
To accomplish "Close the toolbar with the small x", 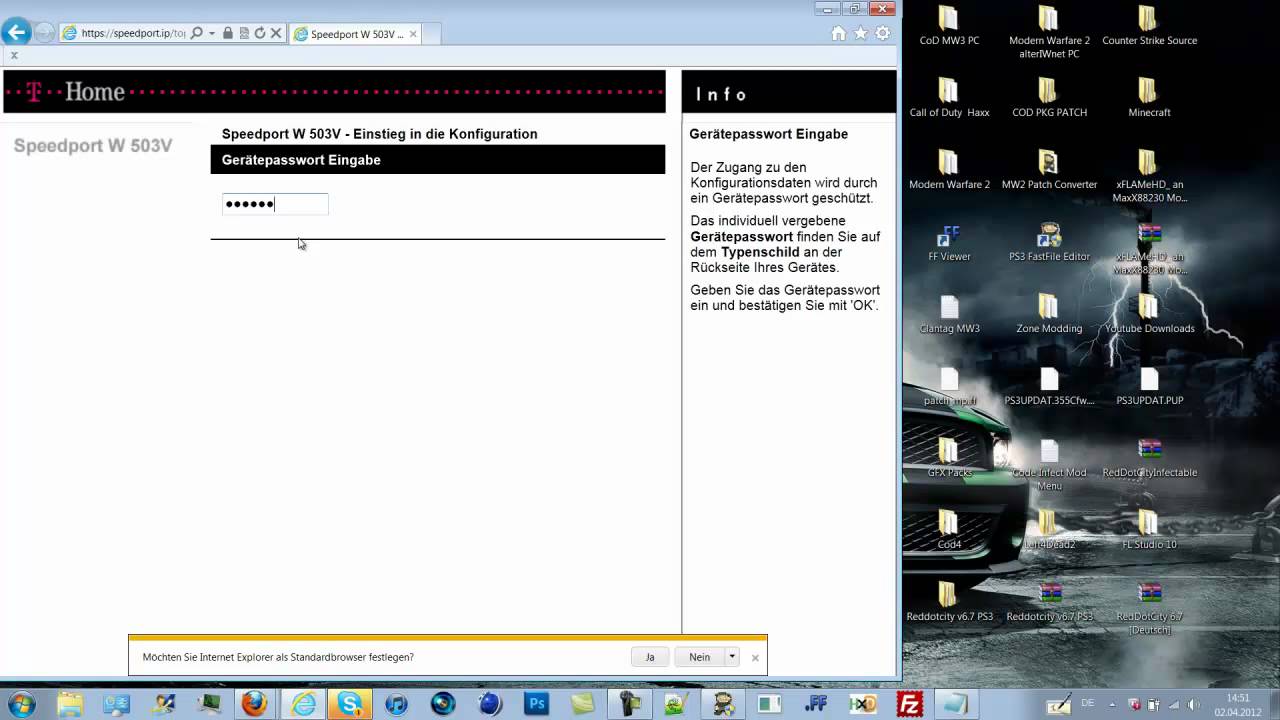I will (14, 55).
